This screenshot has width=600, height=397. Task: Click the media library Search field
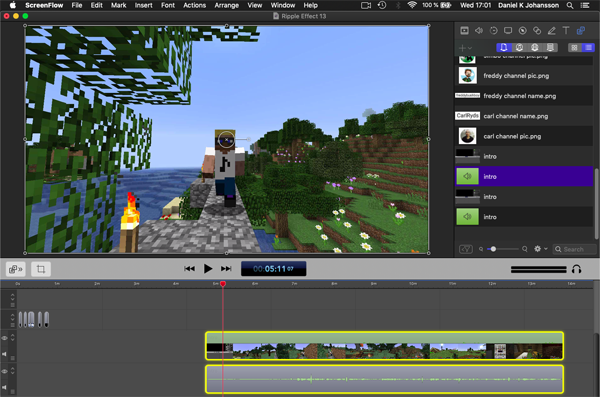pyautogui.click(x=575, y=249)
